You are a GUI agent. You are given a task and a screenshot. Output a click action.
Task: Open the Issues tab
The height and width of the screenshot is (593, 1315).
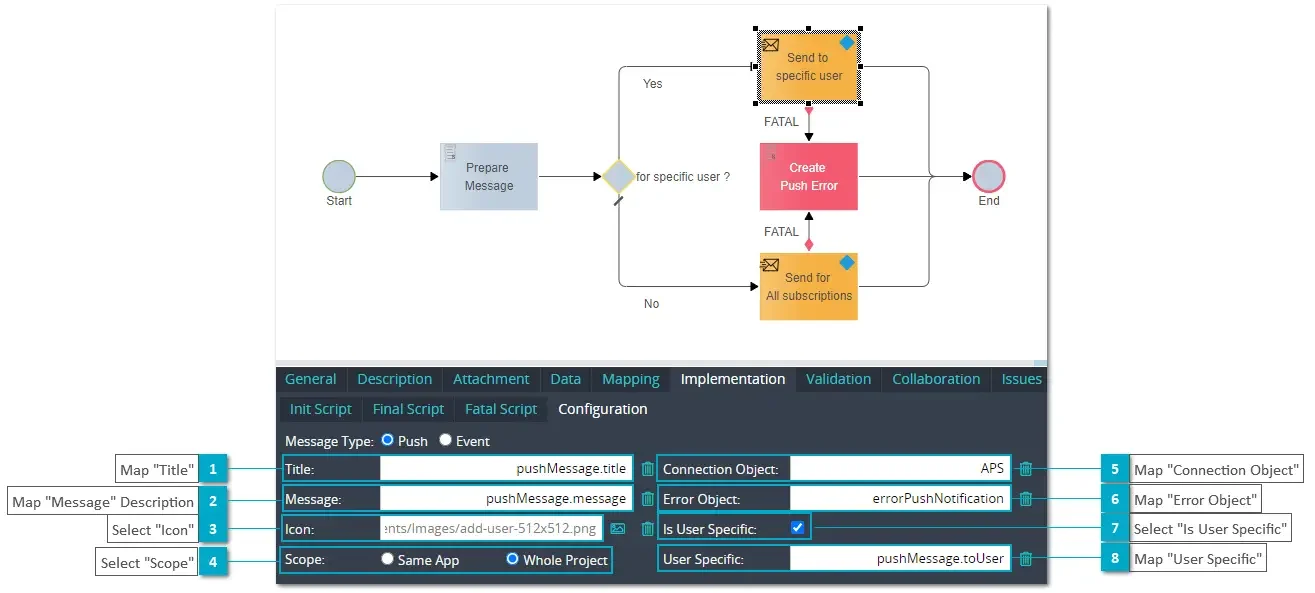click(x=1021, y=379)
